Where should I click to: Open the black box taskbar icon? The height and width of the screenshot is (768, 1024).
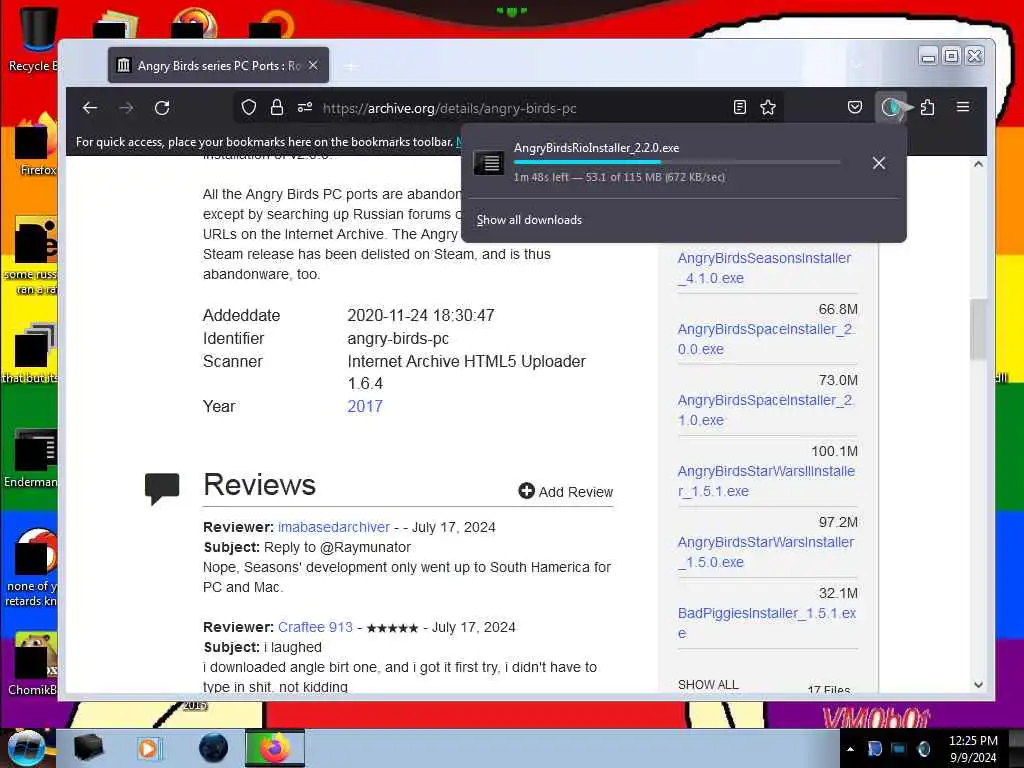pos(88,748)
